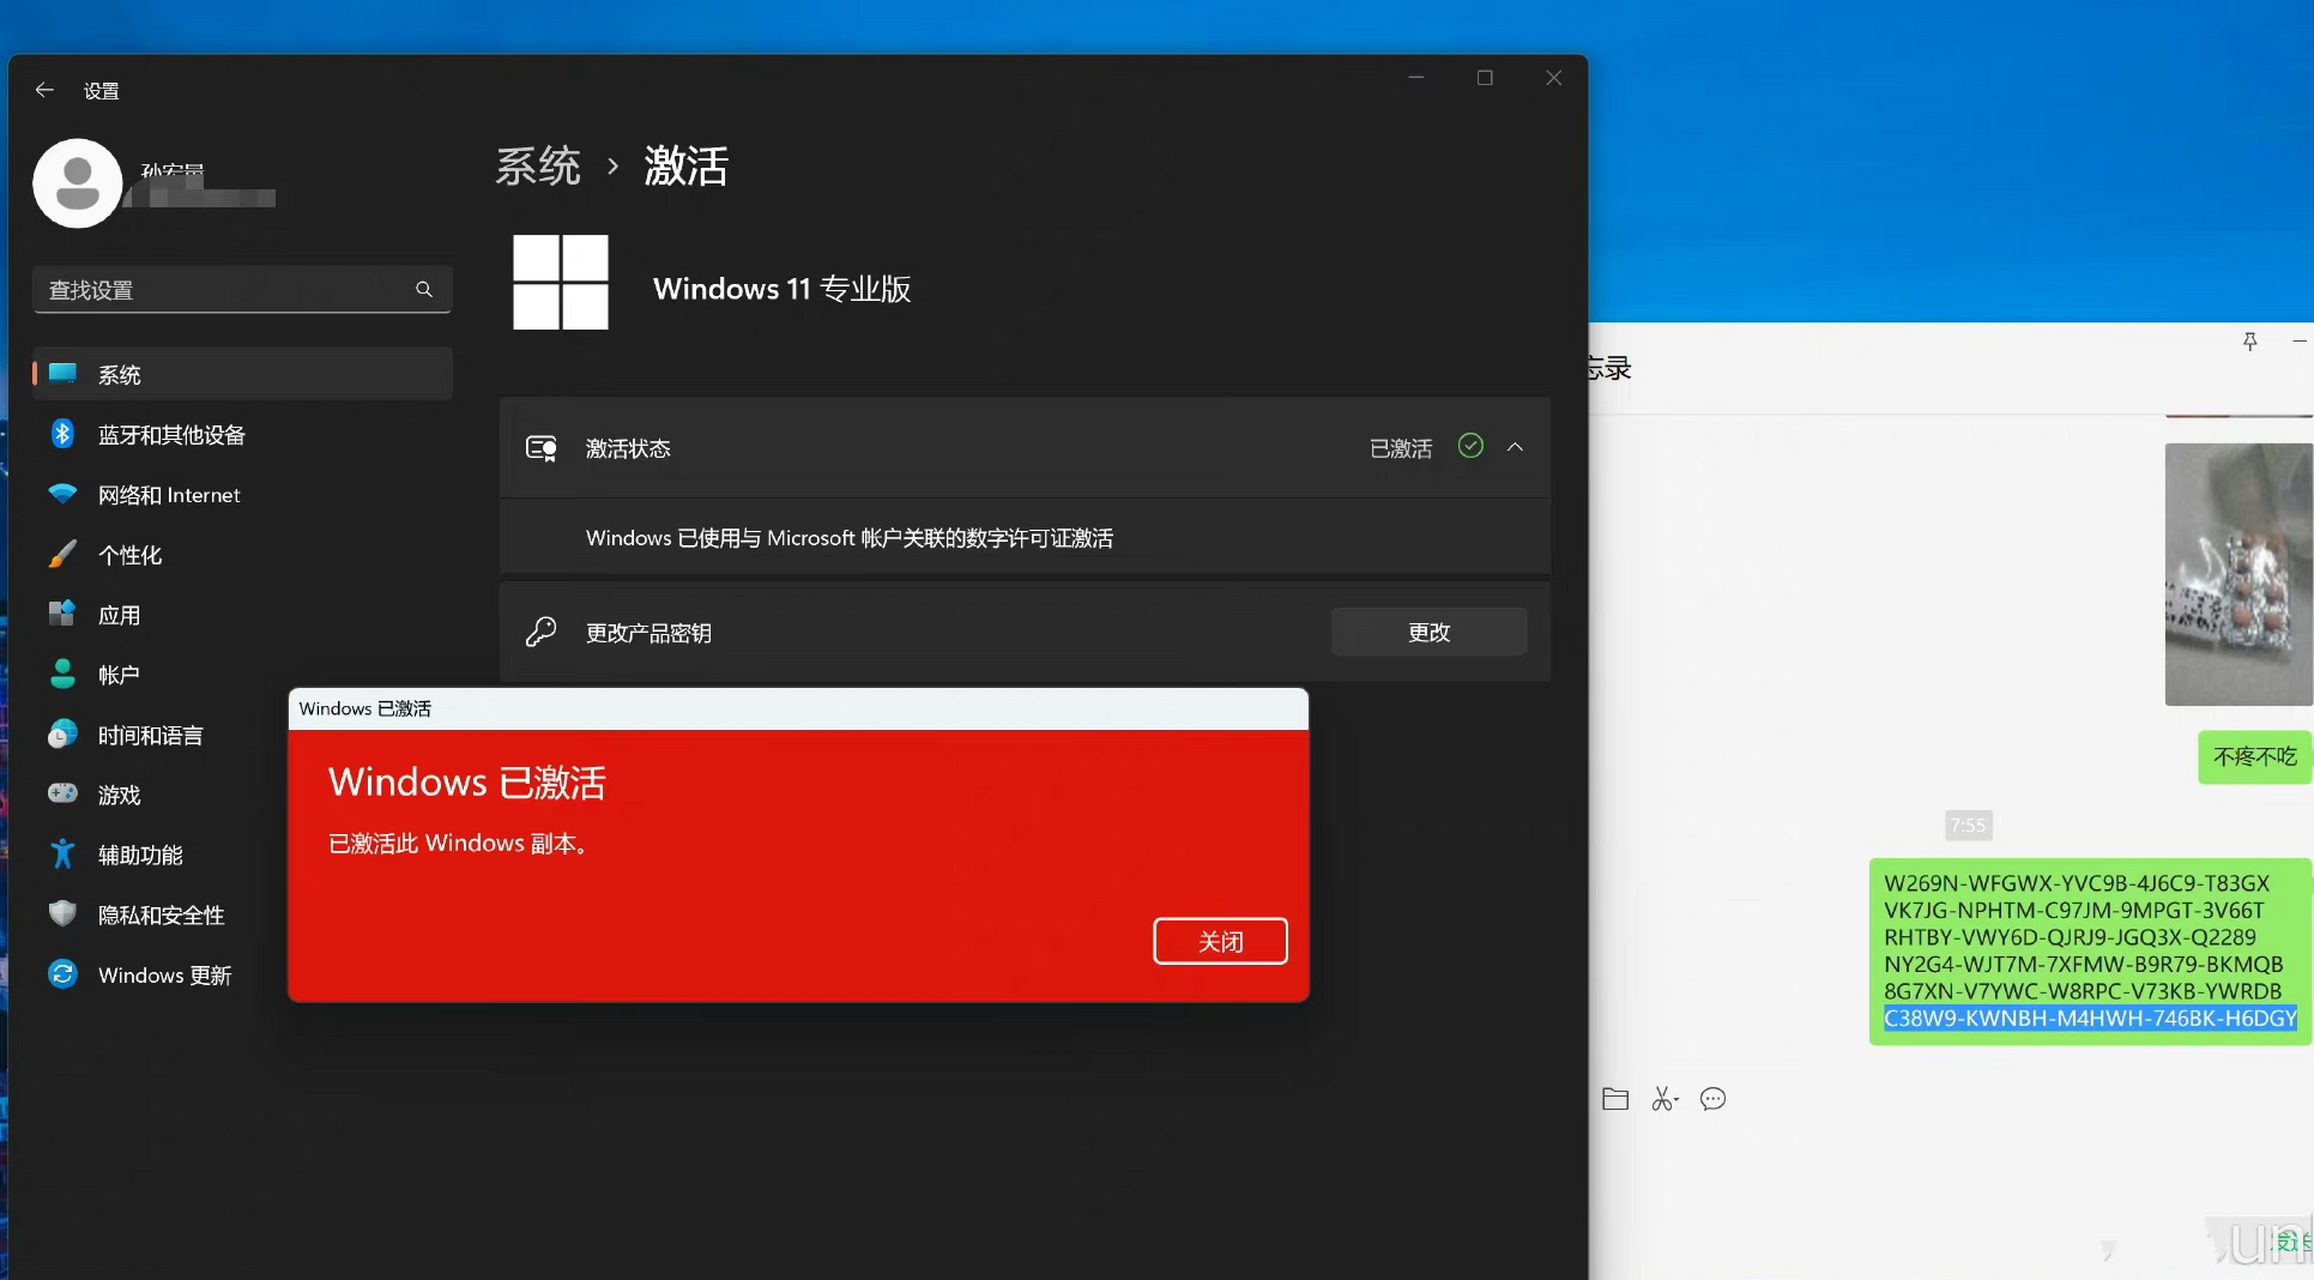The width and height of the screenshot is (2314, 1280).
Task: Click the 辅助功能 accessibility icon
Action: [62, 854]
